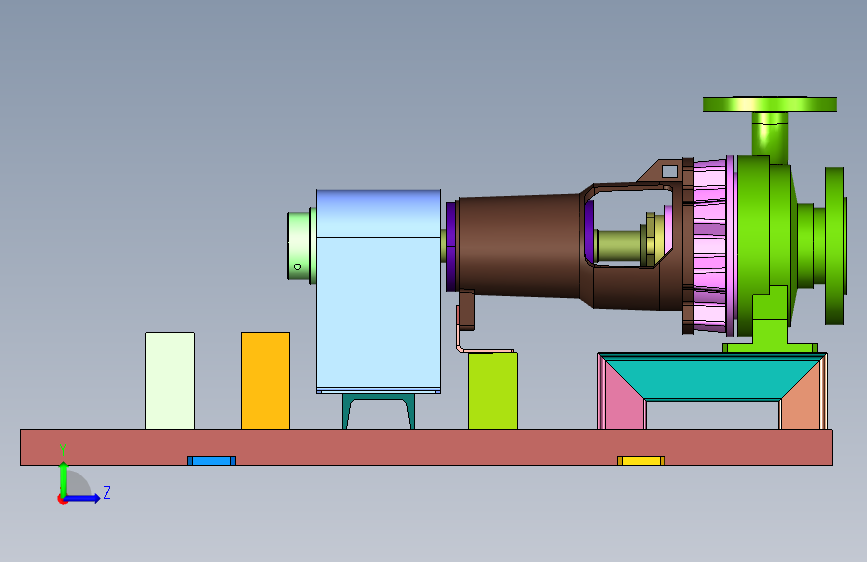The height and width of the screenshot is (562, 867).
Task: Select the green suction flange at the far right end
Action: [835, 246]
